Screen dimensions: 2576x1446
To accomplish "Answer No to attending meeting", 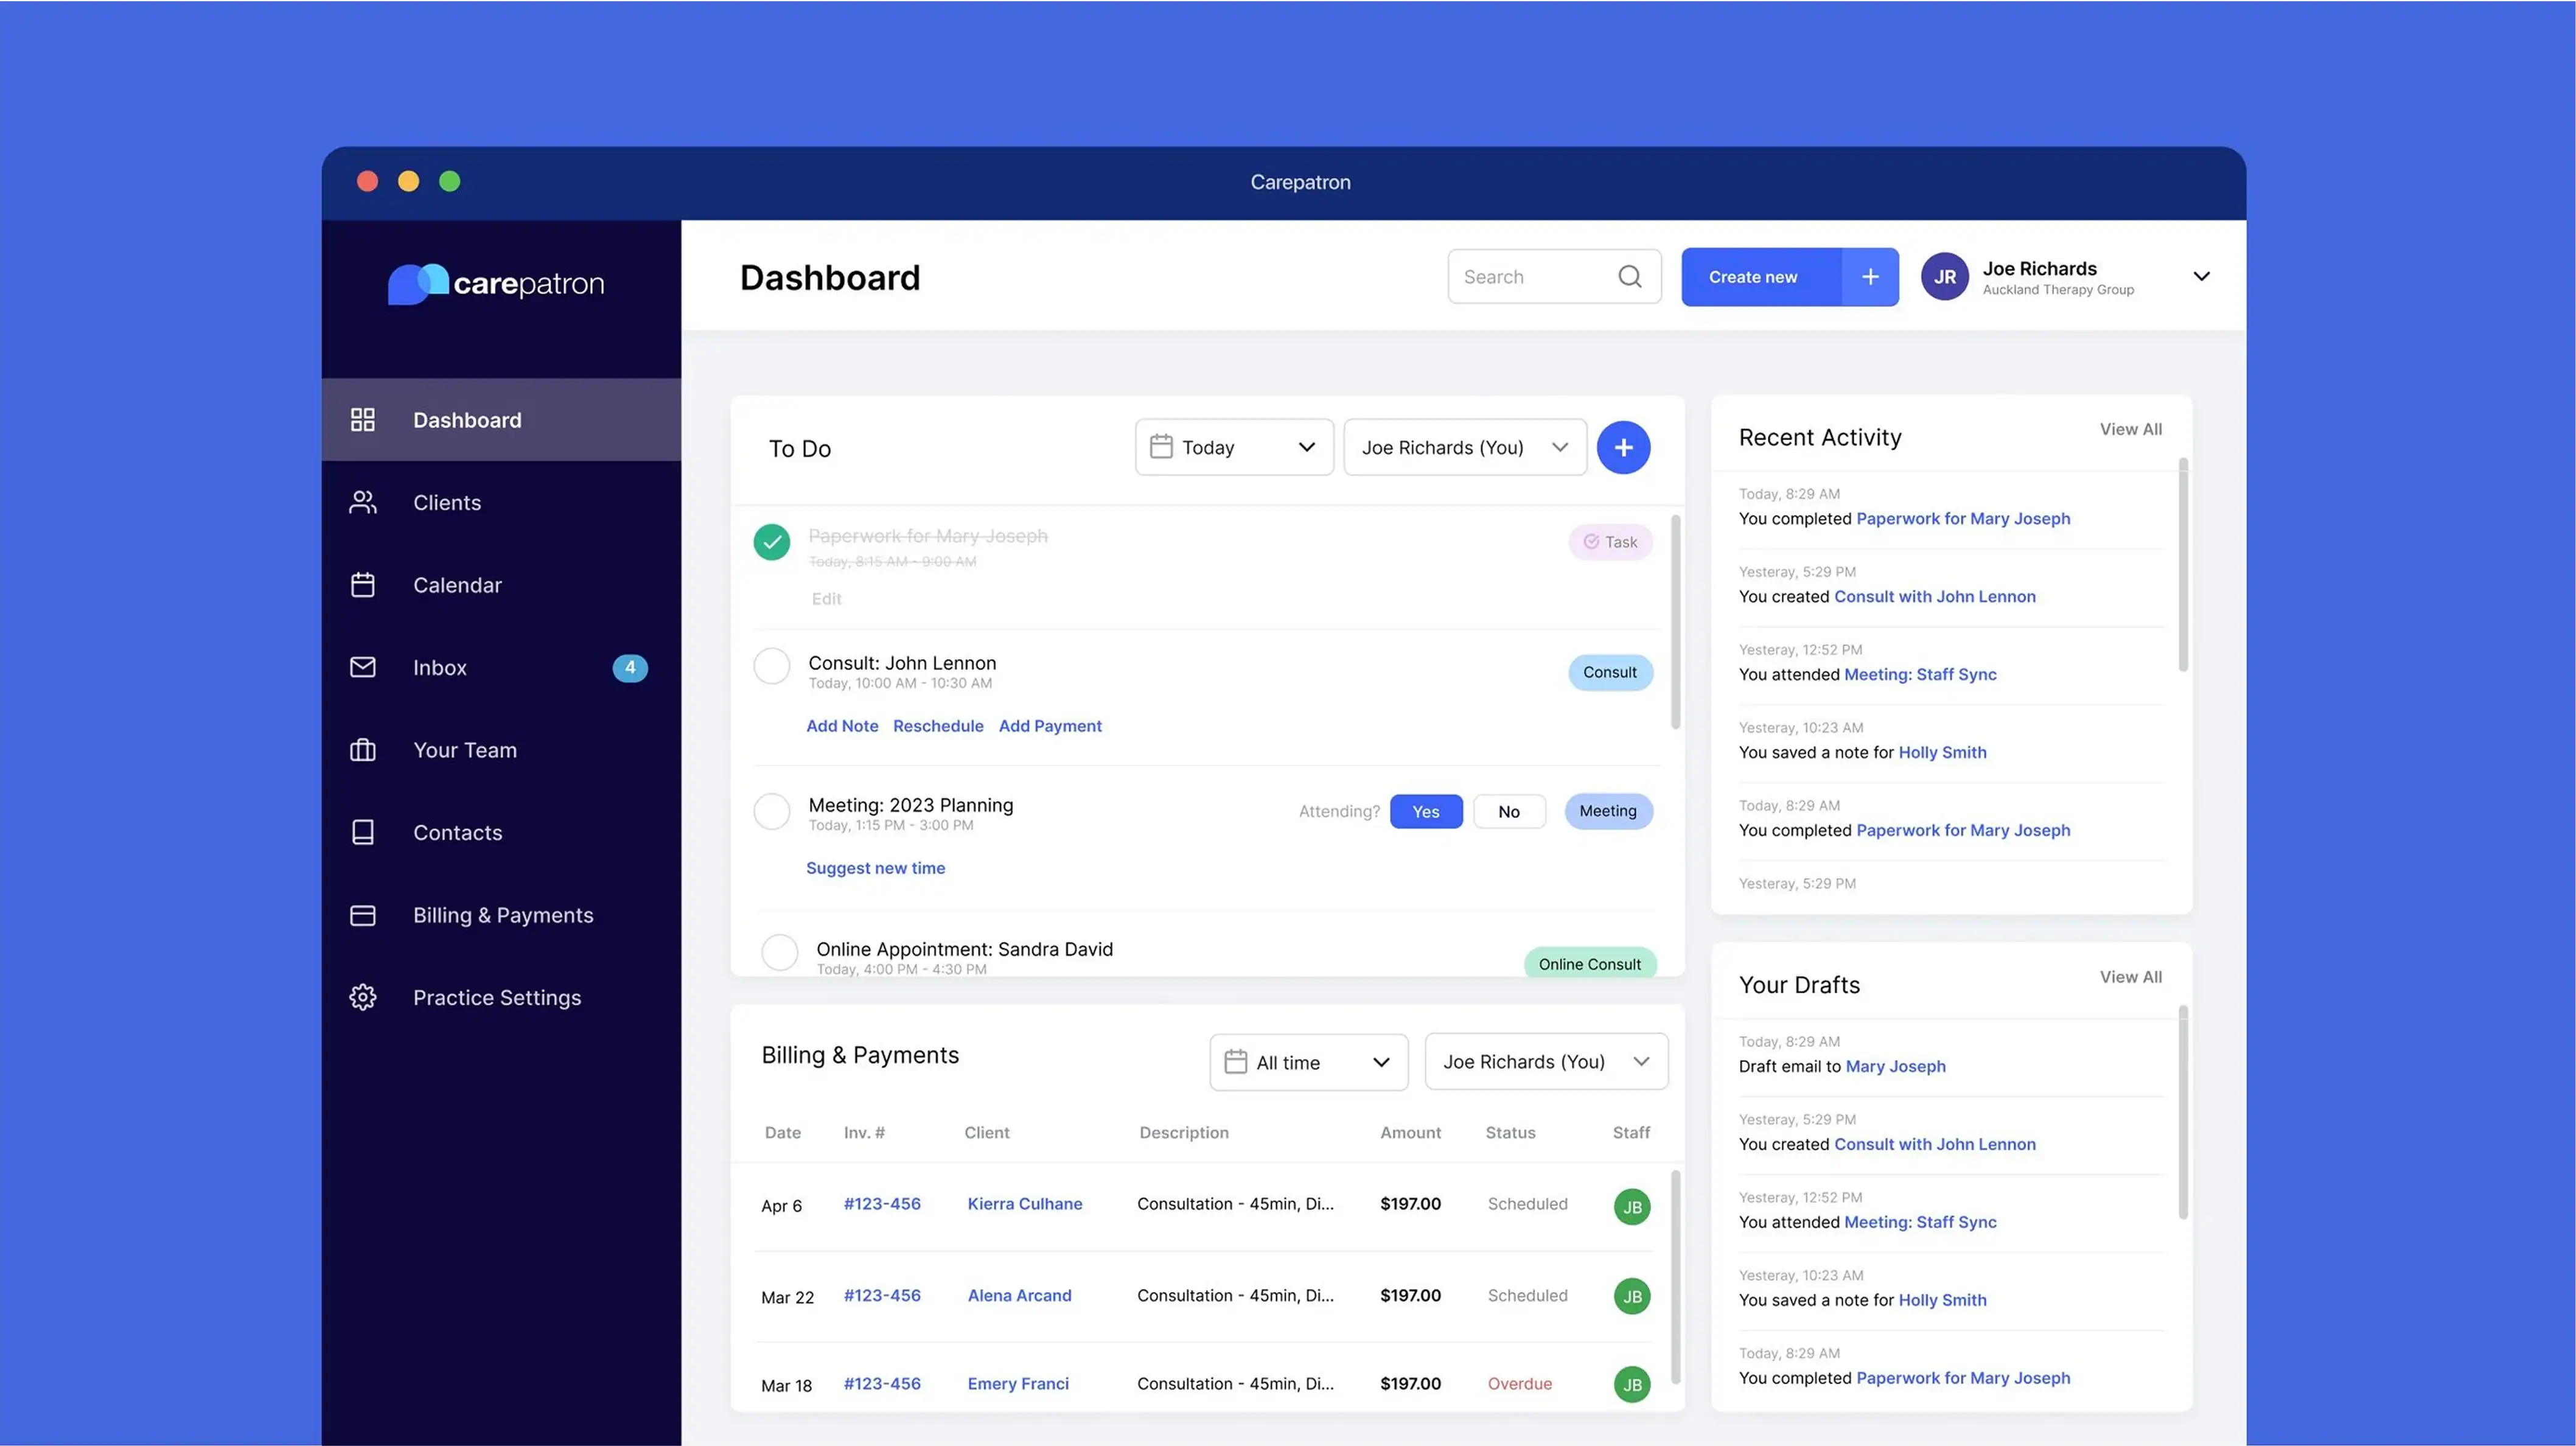I will coord(1509,811).
